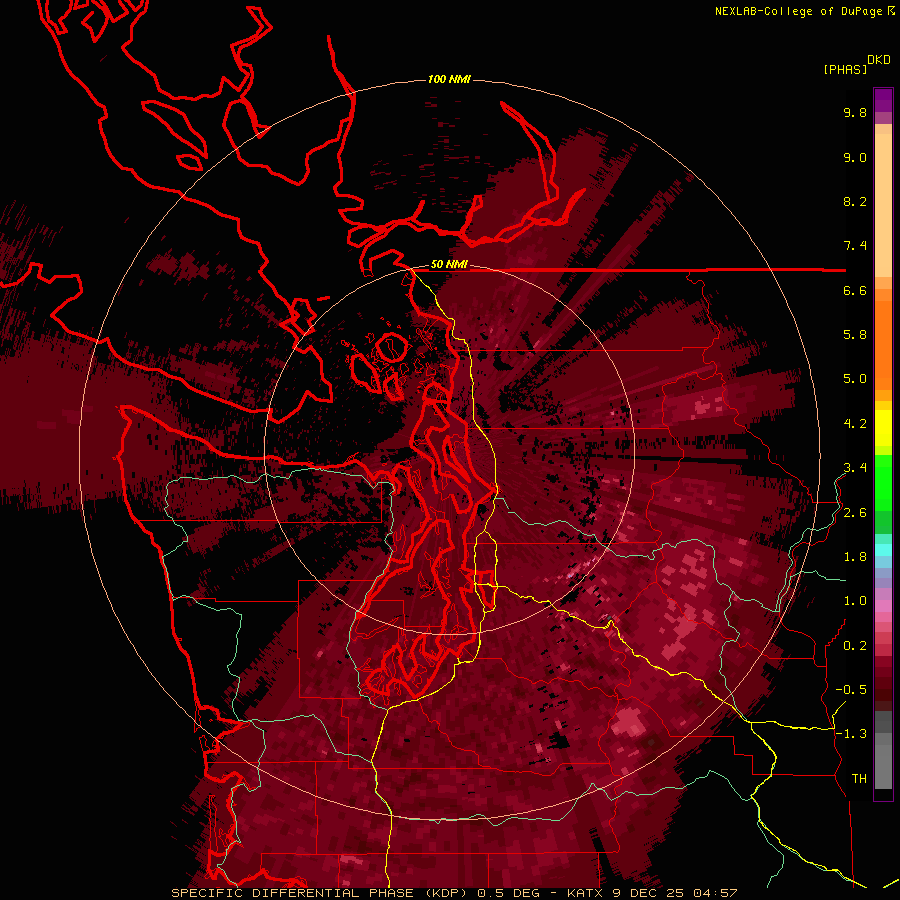This screenshot has height=900, width=900.
Task: Click the 8.2 scale value
Action: [855, 201]
